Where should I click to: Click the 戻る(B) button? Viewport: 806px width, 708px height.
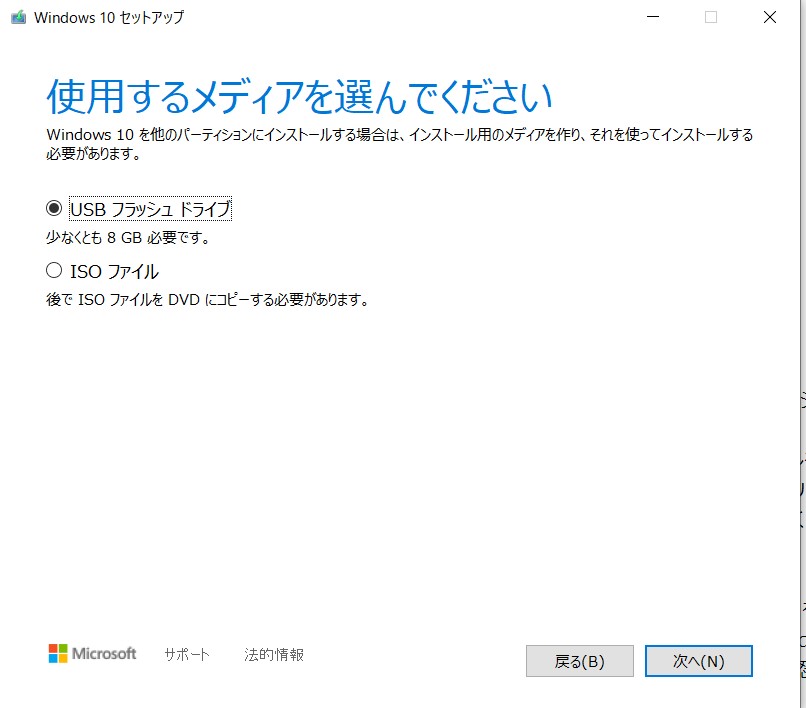(579, 661)
